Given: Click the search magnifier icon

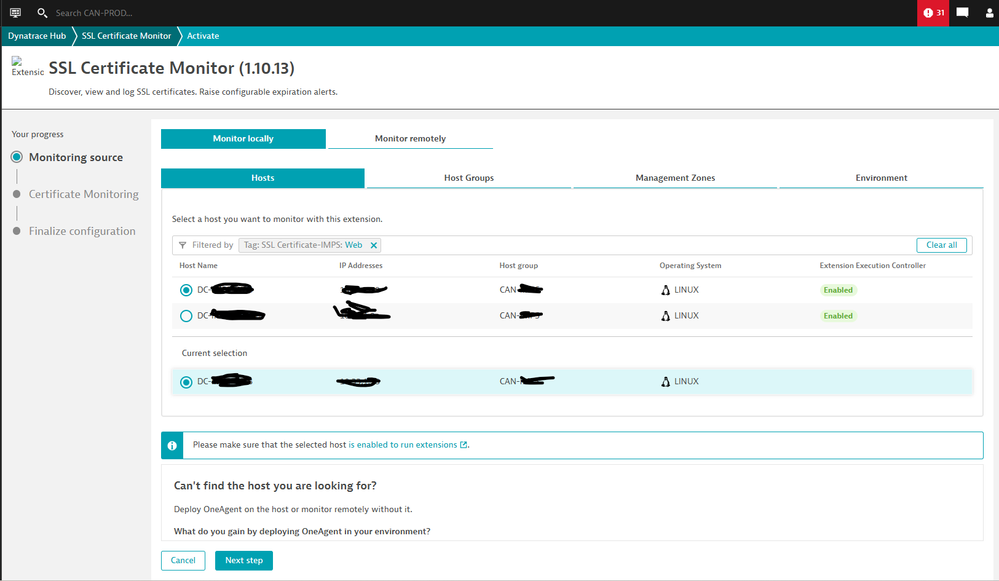Looking at the screenshot, I should tap(42, 13).
